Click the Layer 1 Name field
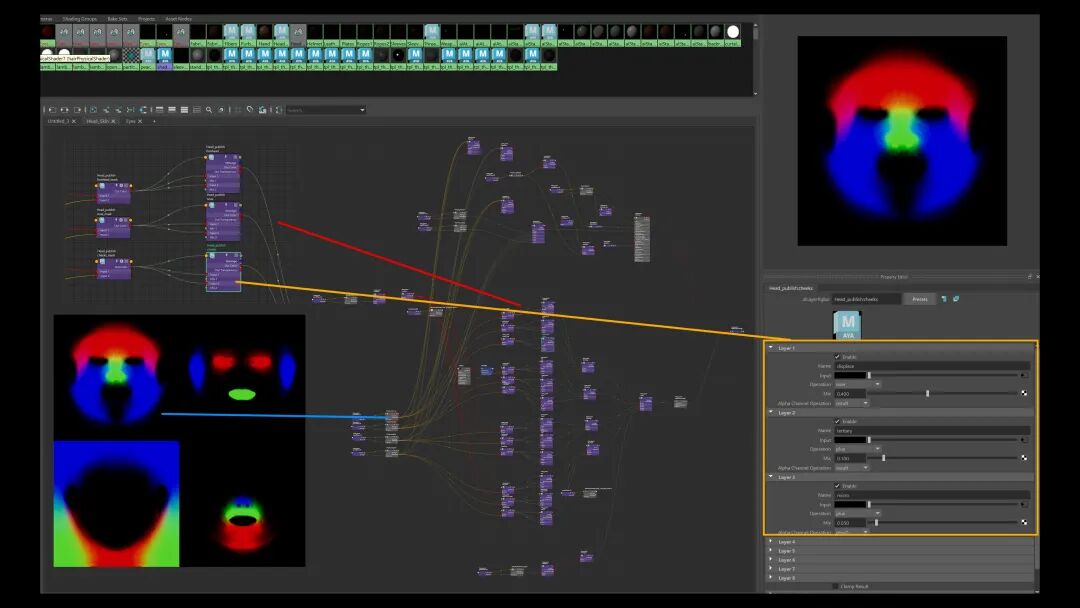This screenshot has height=608, width=1080. pyautogui.click(x=933, y=366)
